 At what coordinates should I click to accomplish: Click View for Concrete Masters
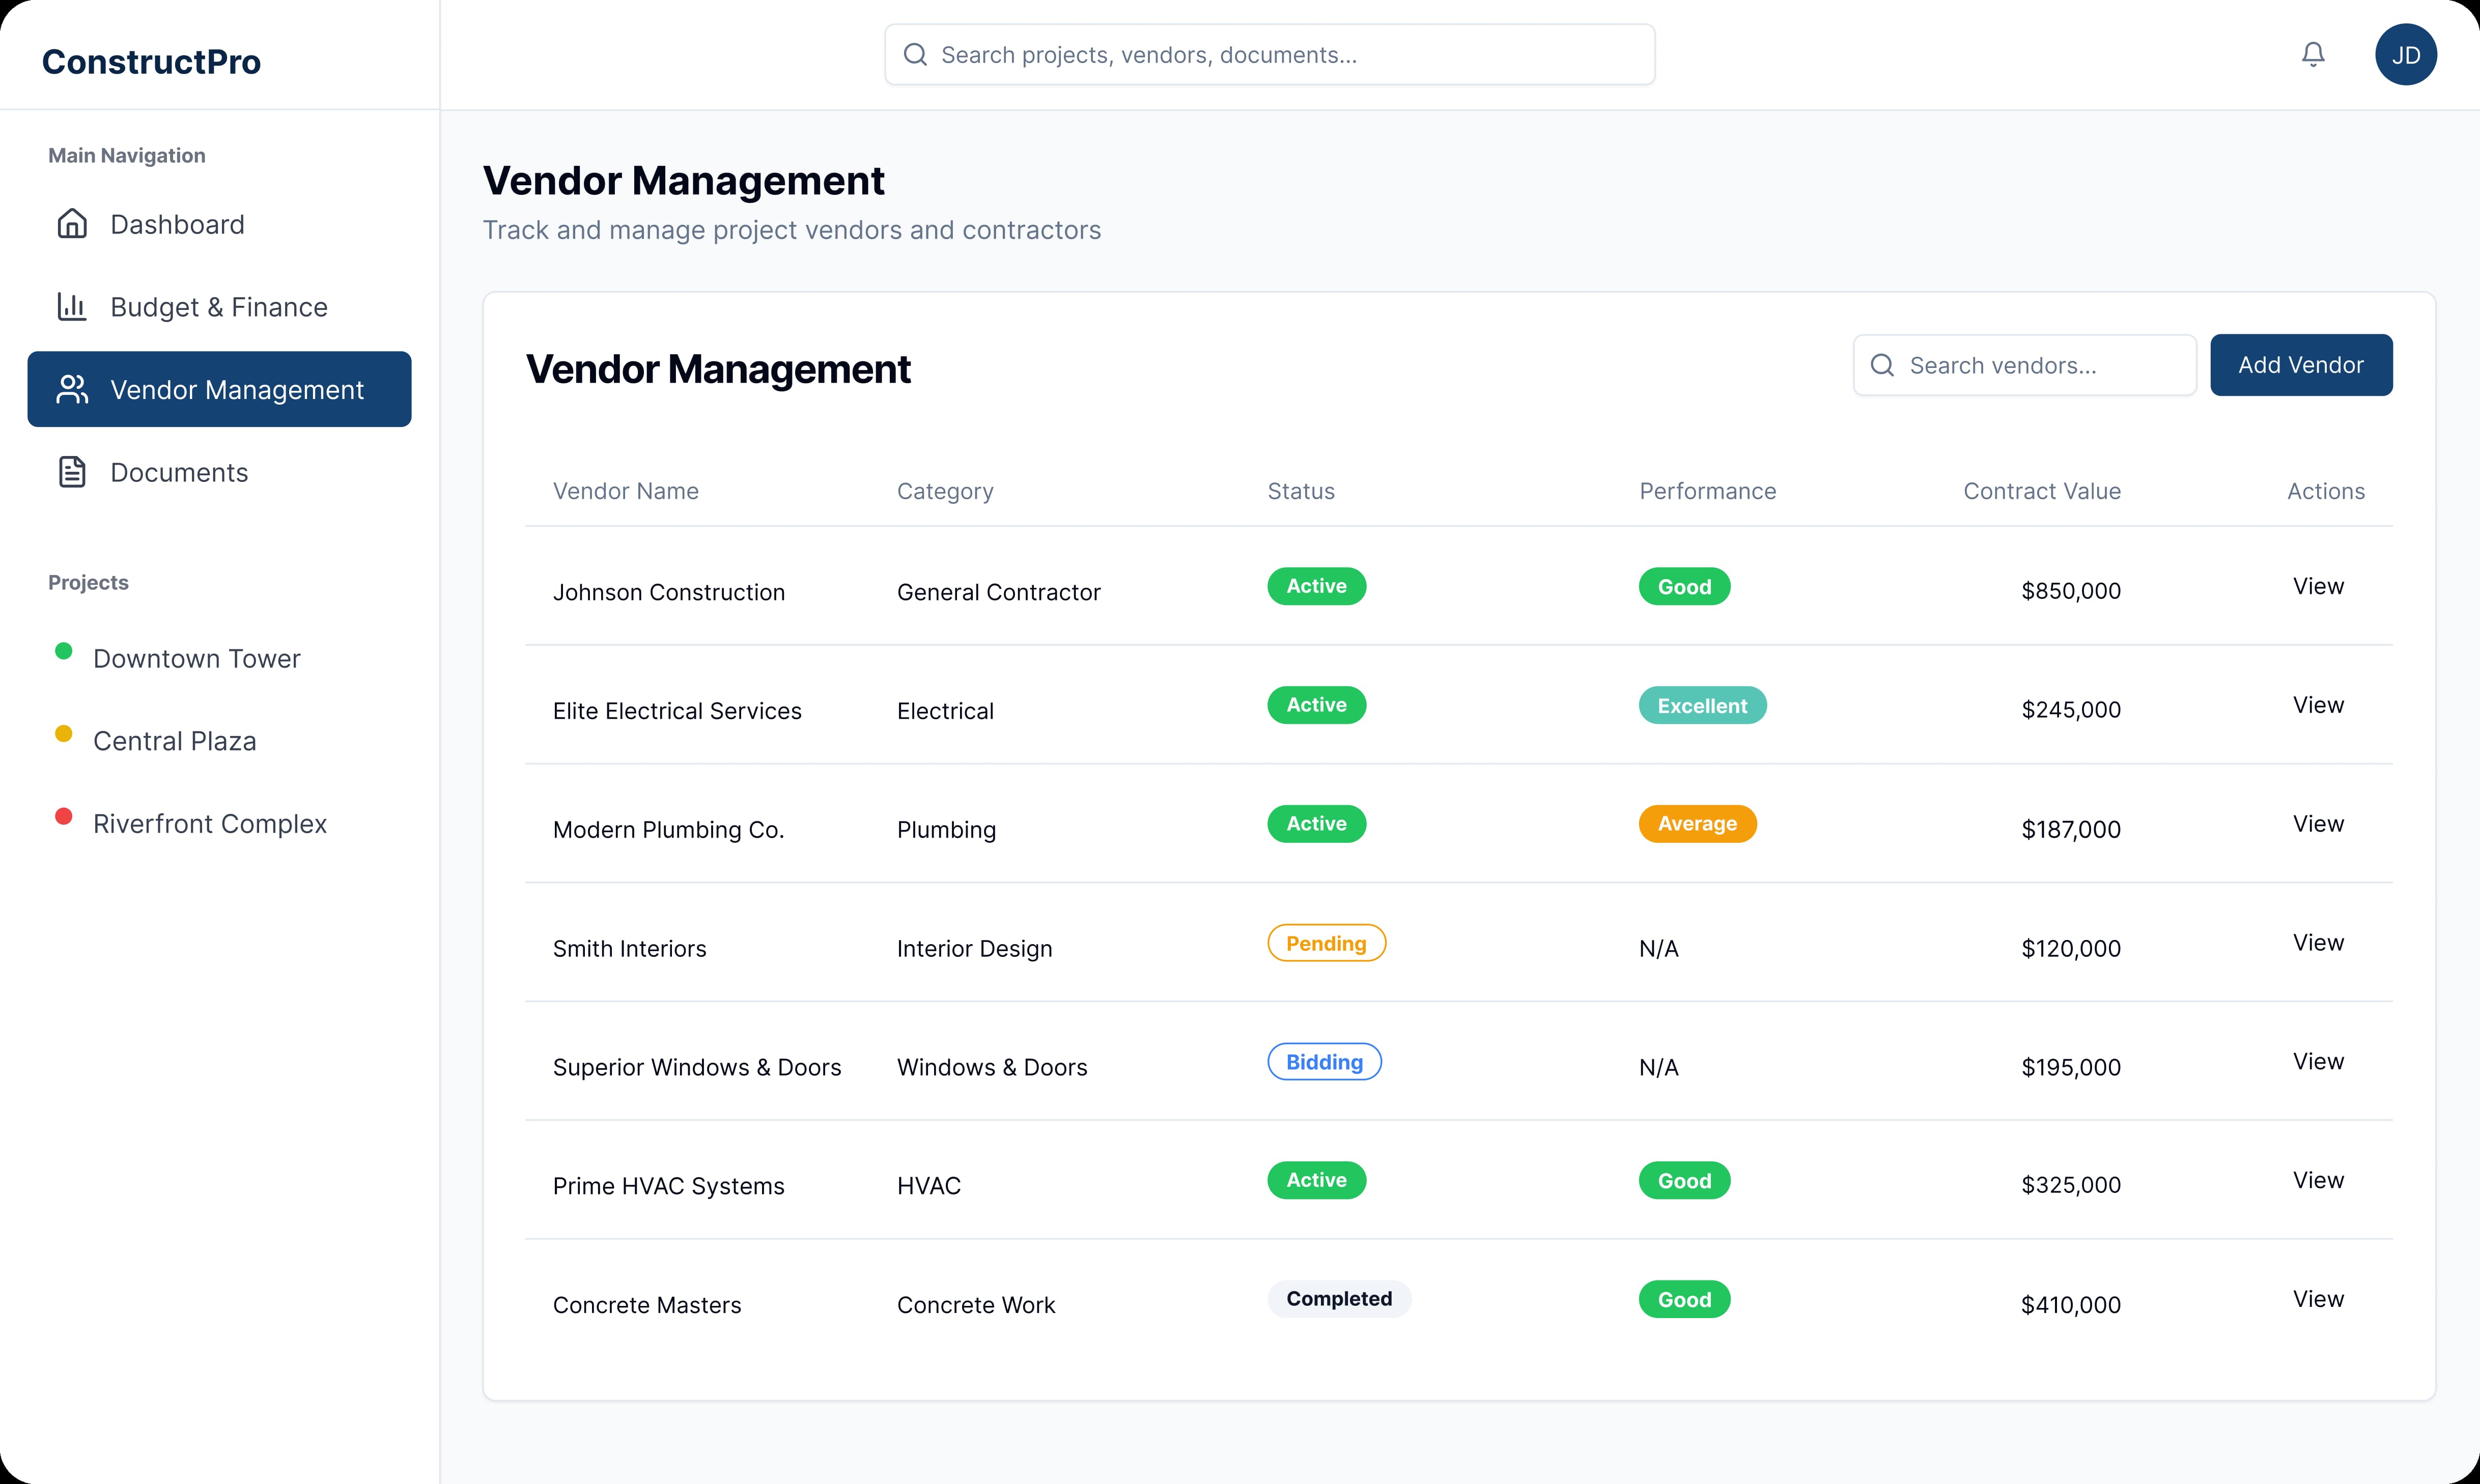2317,1299
